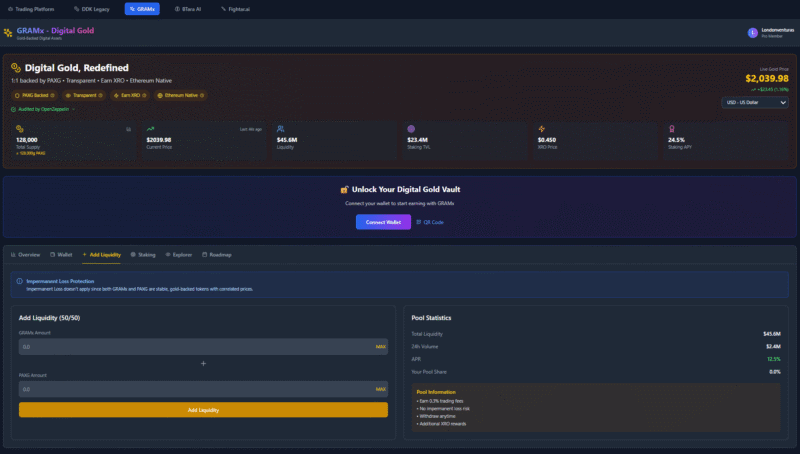The image size is (800, 454).
Task: Click the GRAMx gold coins logo
Action: tap(9, 33)
